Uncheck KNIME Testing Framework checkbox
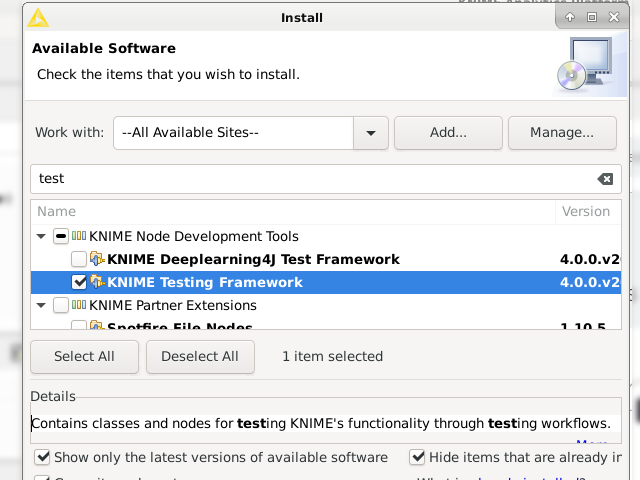 tap(79, 282)
